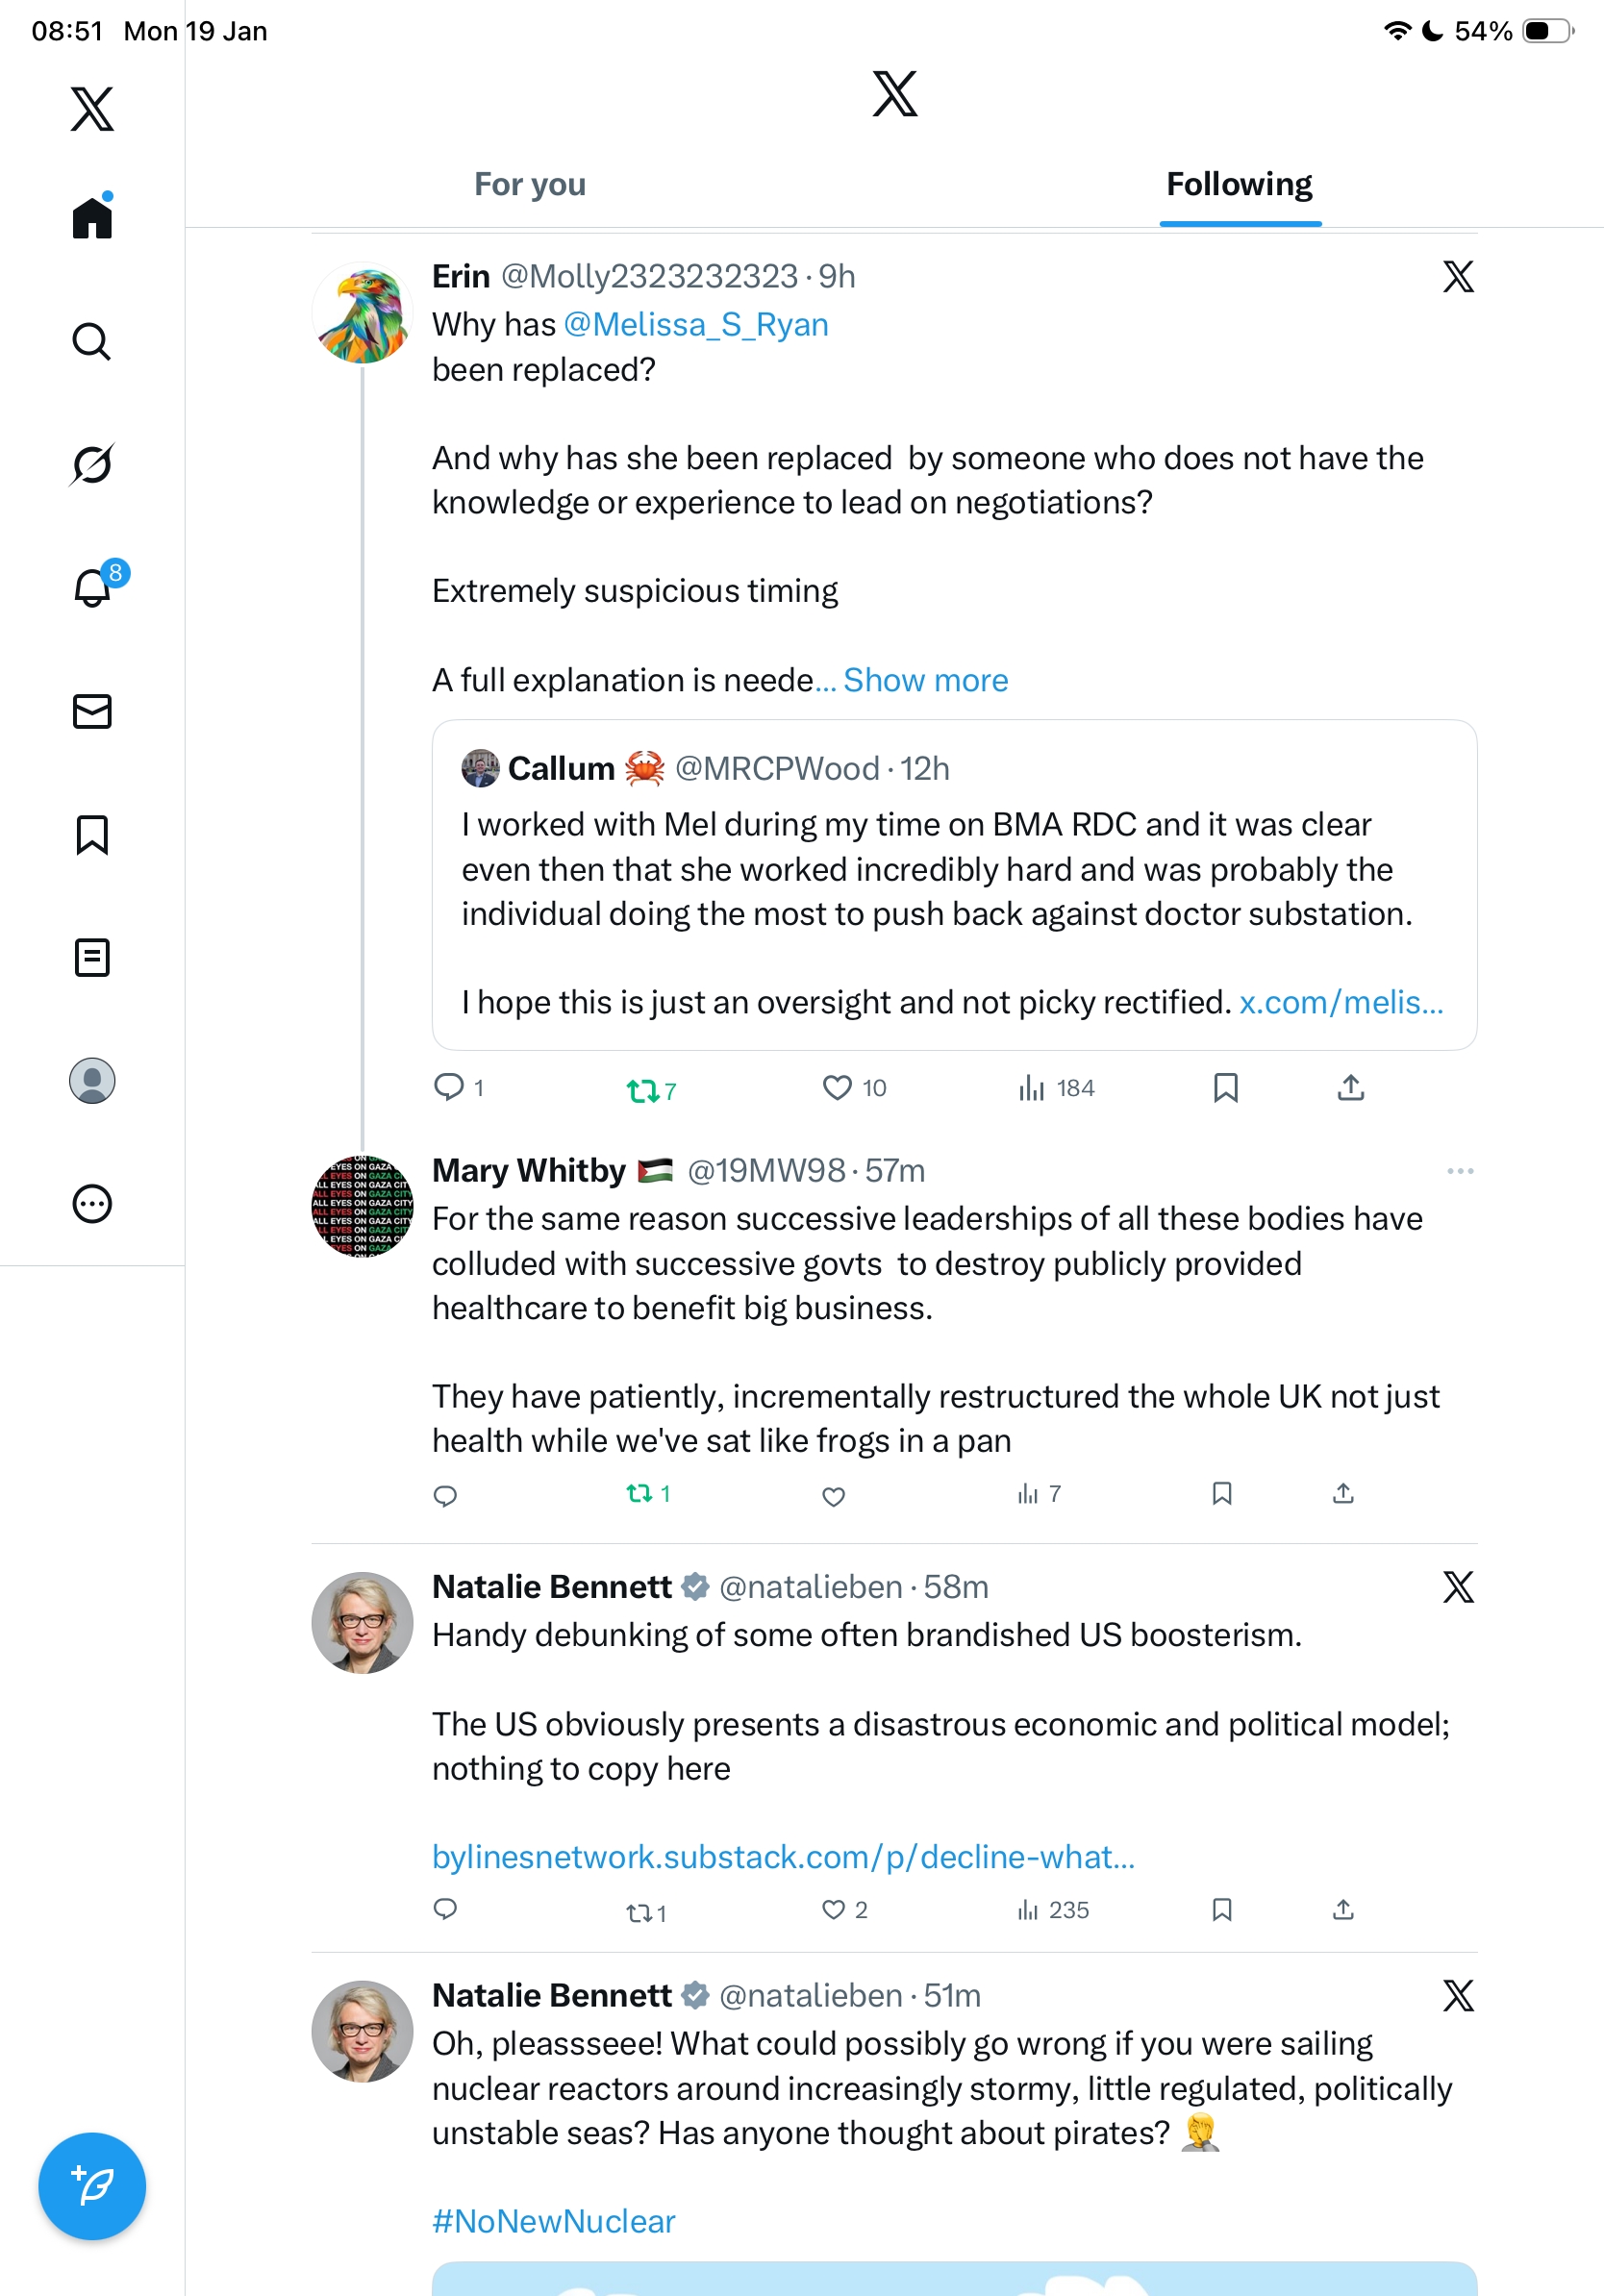Screen dimensions: 1604x2296
Task: Open Erin's eagle profile picture
Action: click(x=362, y=313)
